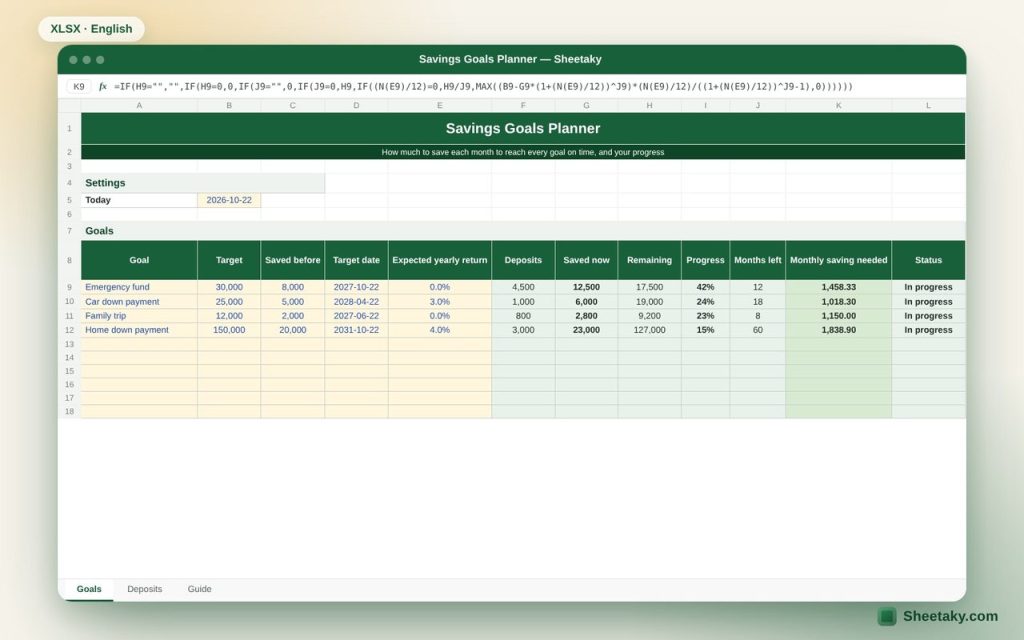This screenshot has height=640, width=1024.
Task: Click the subtitle row about monthly saving
Action: point(523,152)
